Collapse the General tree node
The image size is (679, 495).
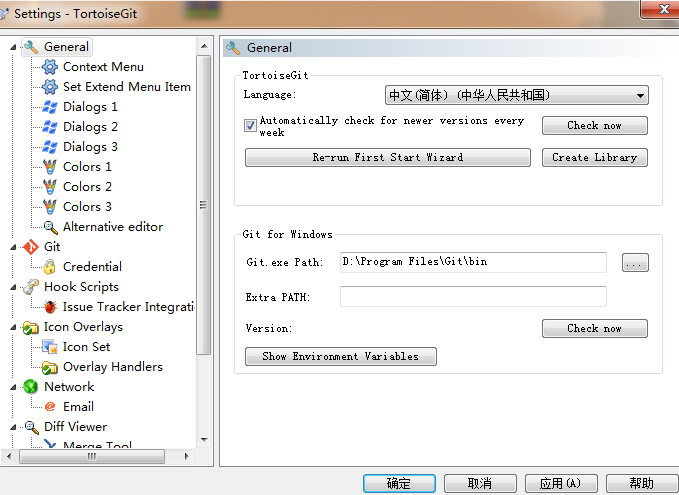pyautogui.click(x=13, y=47)
